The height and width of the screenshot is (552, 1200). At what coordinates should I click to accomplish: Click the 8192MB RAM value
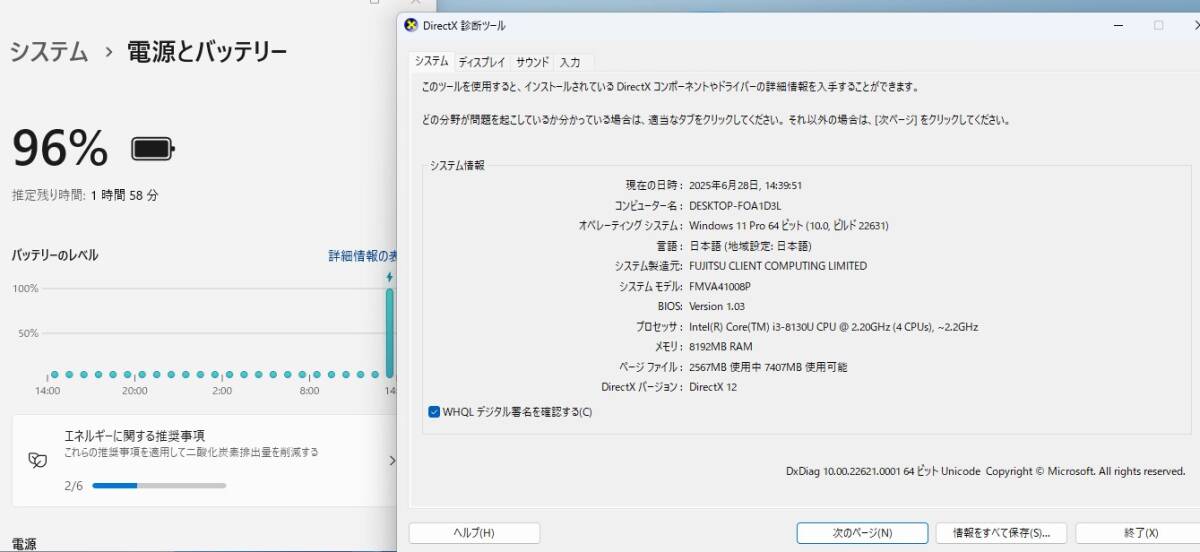coord(721,347)
